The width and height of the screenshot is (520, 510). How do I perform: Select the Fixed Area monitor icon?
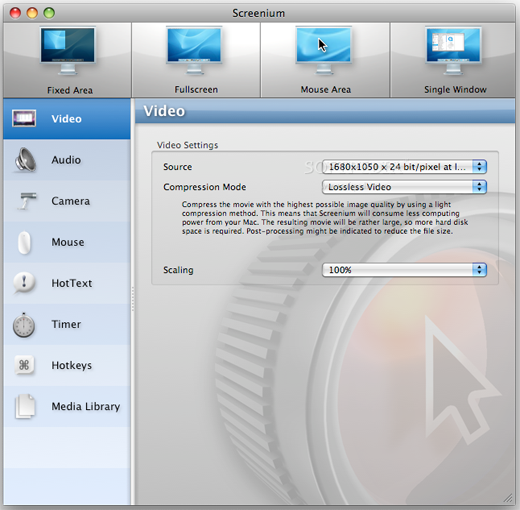68,50
